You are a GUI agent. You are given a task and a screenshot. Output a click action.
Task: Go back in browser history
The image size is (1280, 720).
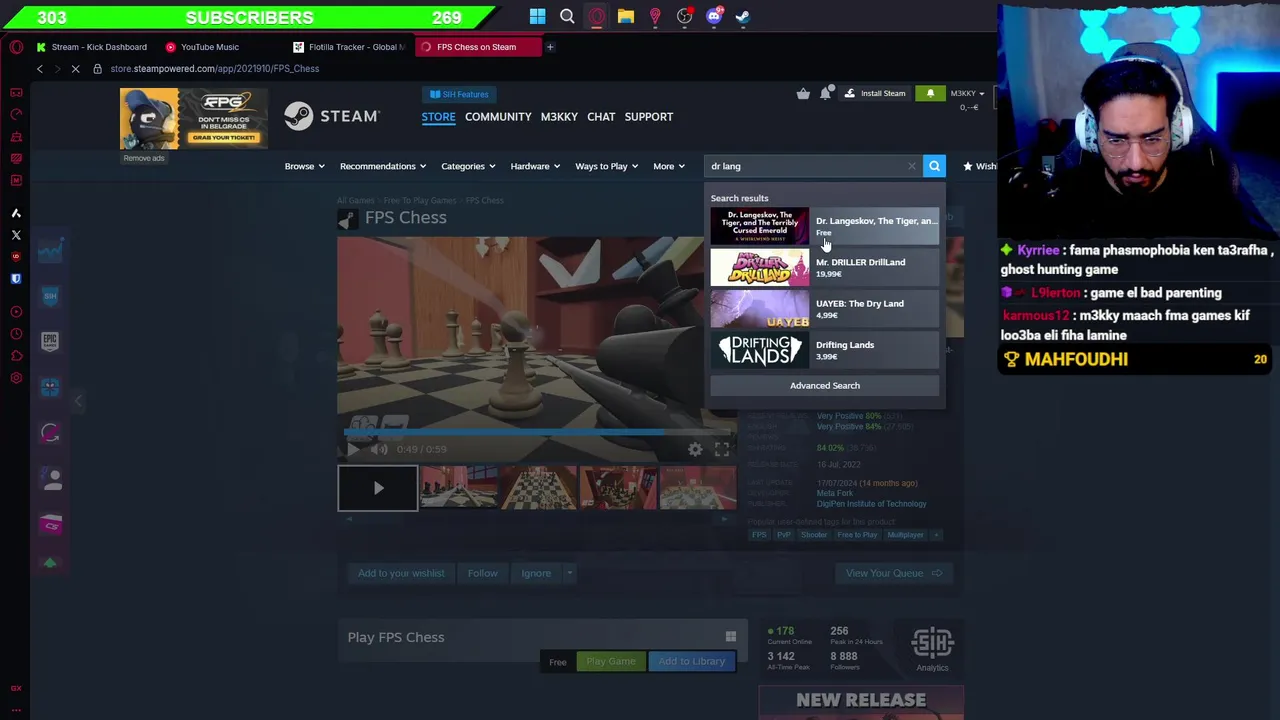pos(40,69)
